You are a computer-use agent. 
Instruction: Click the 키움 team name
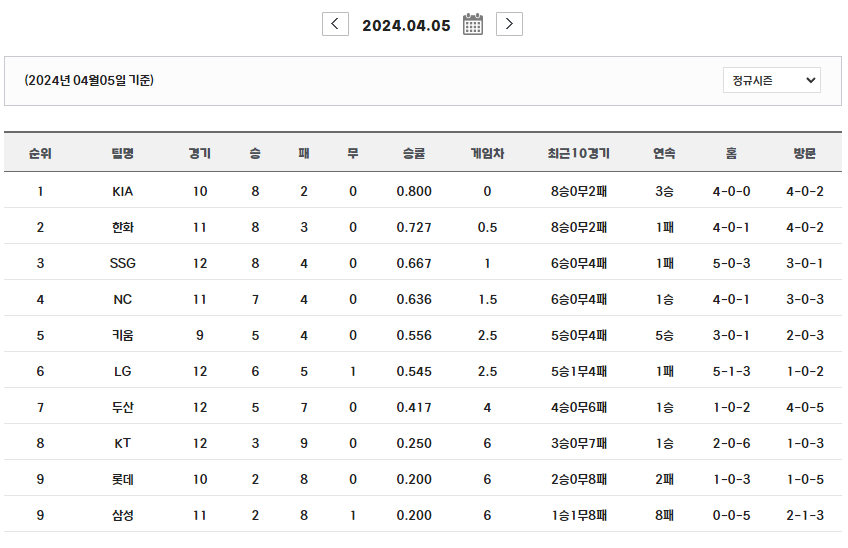pos(123,335)
